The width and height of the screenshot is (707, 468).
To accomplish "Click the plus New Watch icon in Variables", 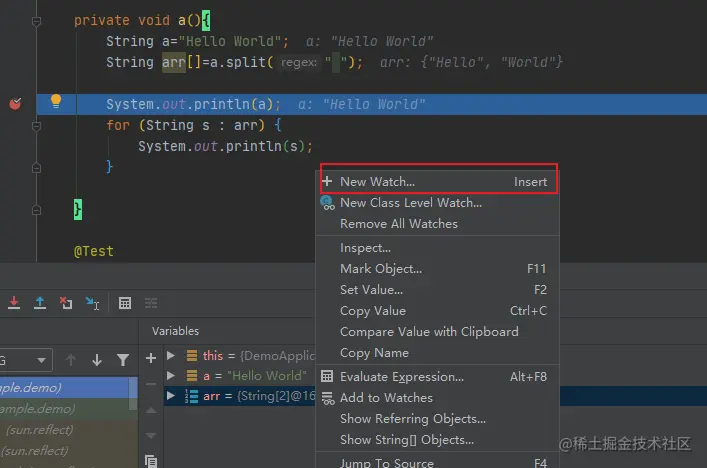I will (x=151, y=358).
